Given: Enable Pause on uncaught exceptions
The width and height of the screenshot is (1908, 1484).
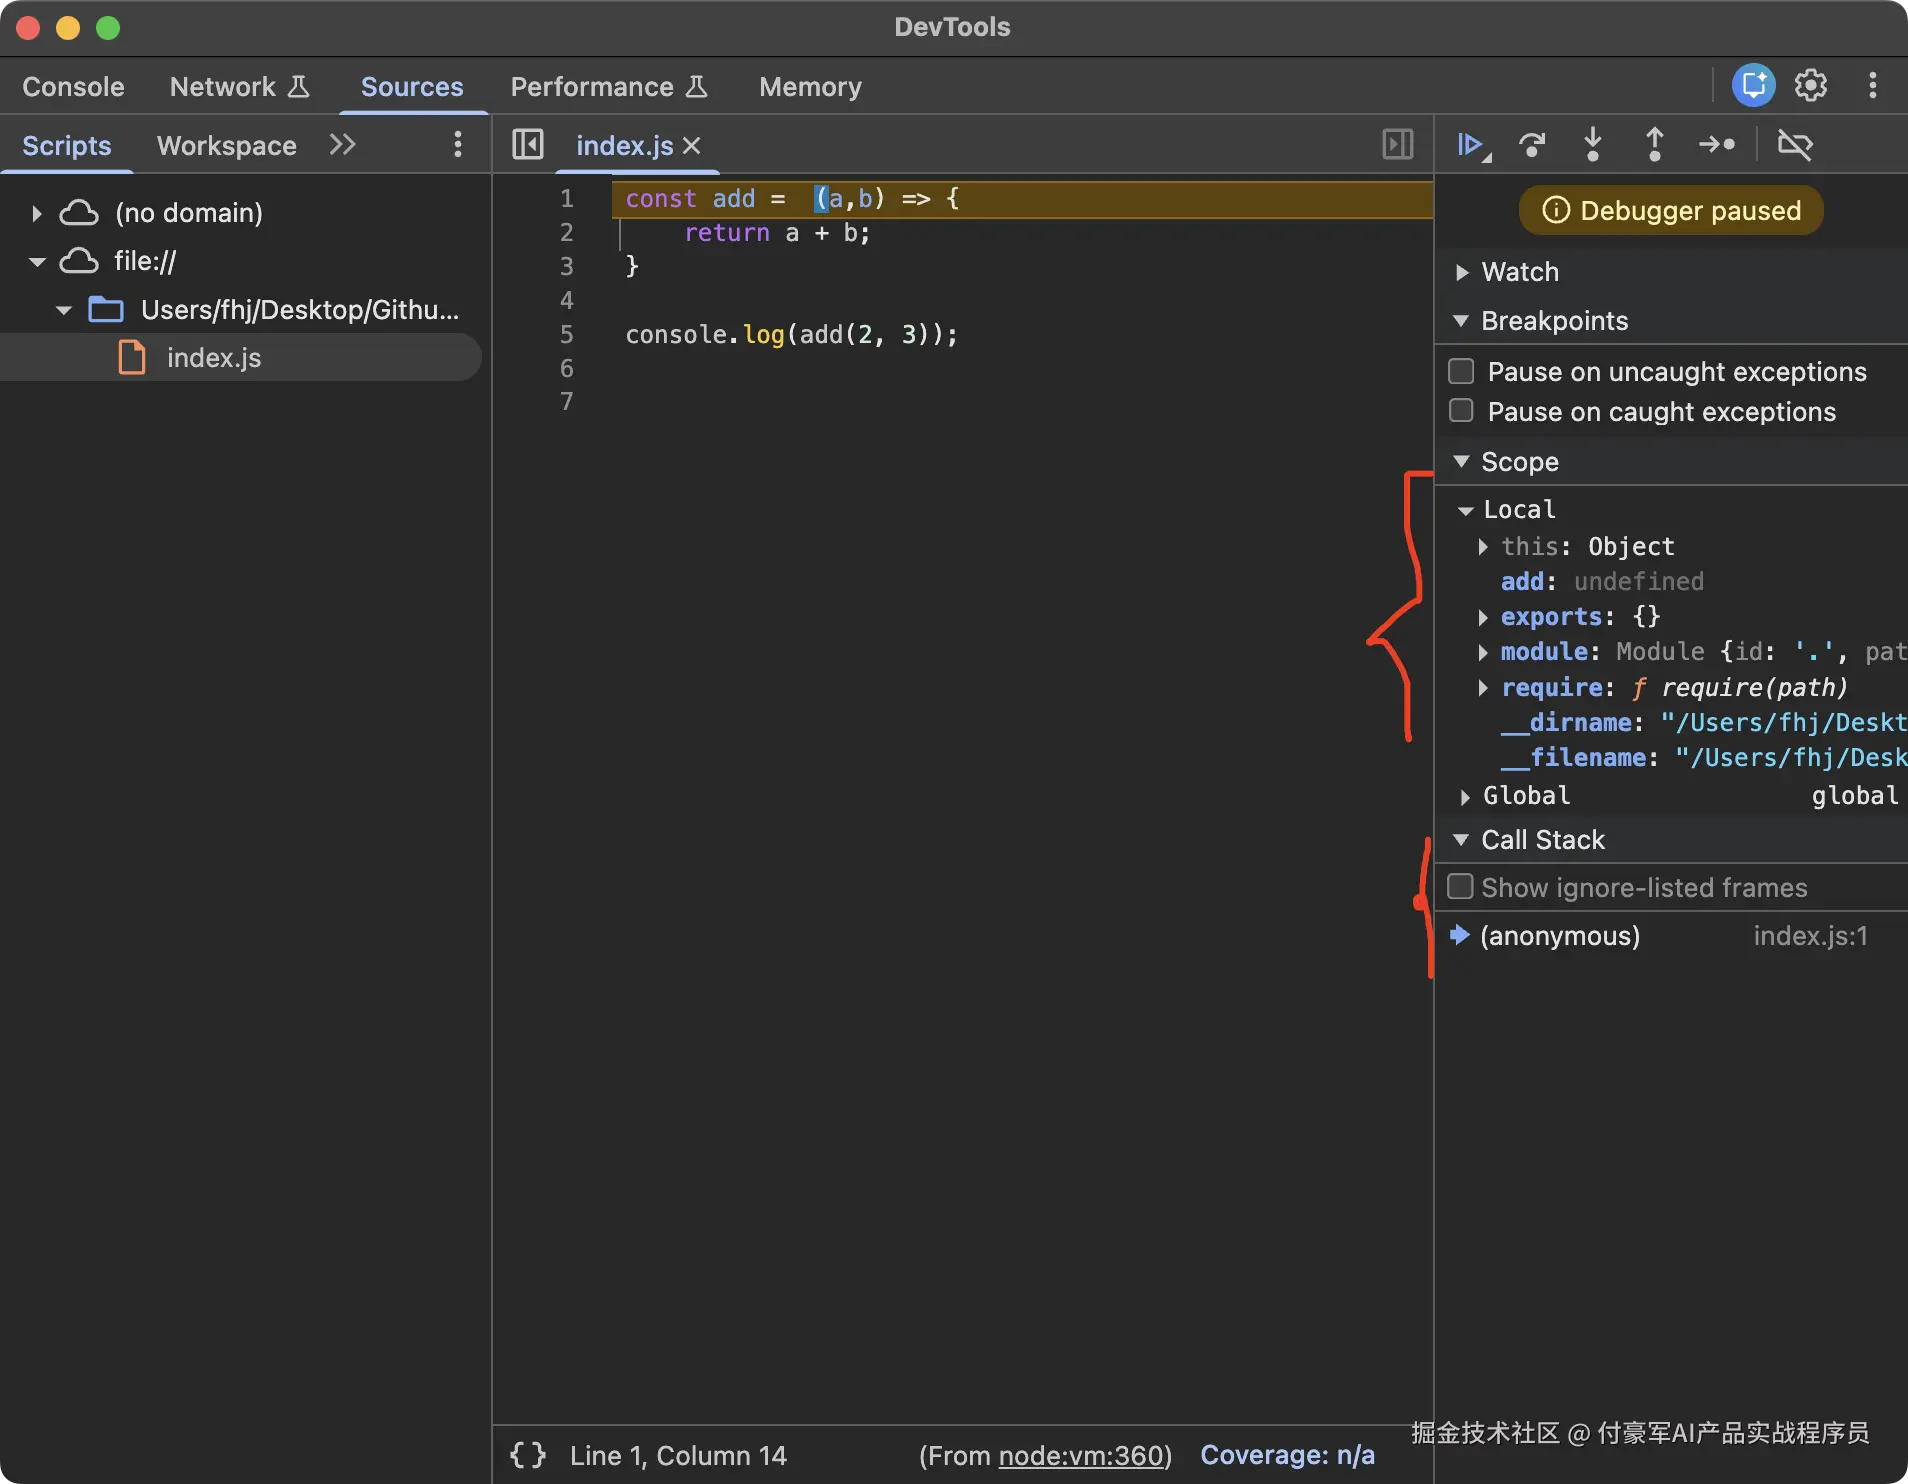Looking at the screenshot, I should click(x=1461, y=371).
